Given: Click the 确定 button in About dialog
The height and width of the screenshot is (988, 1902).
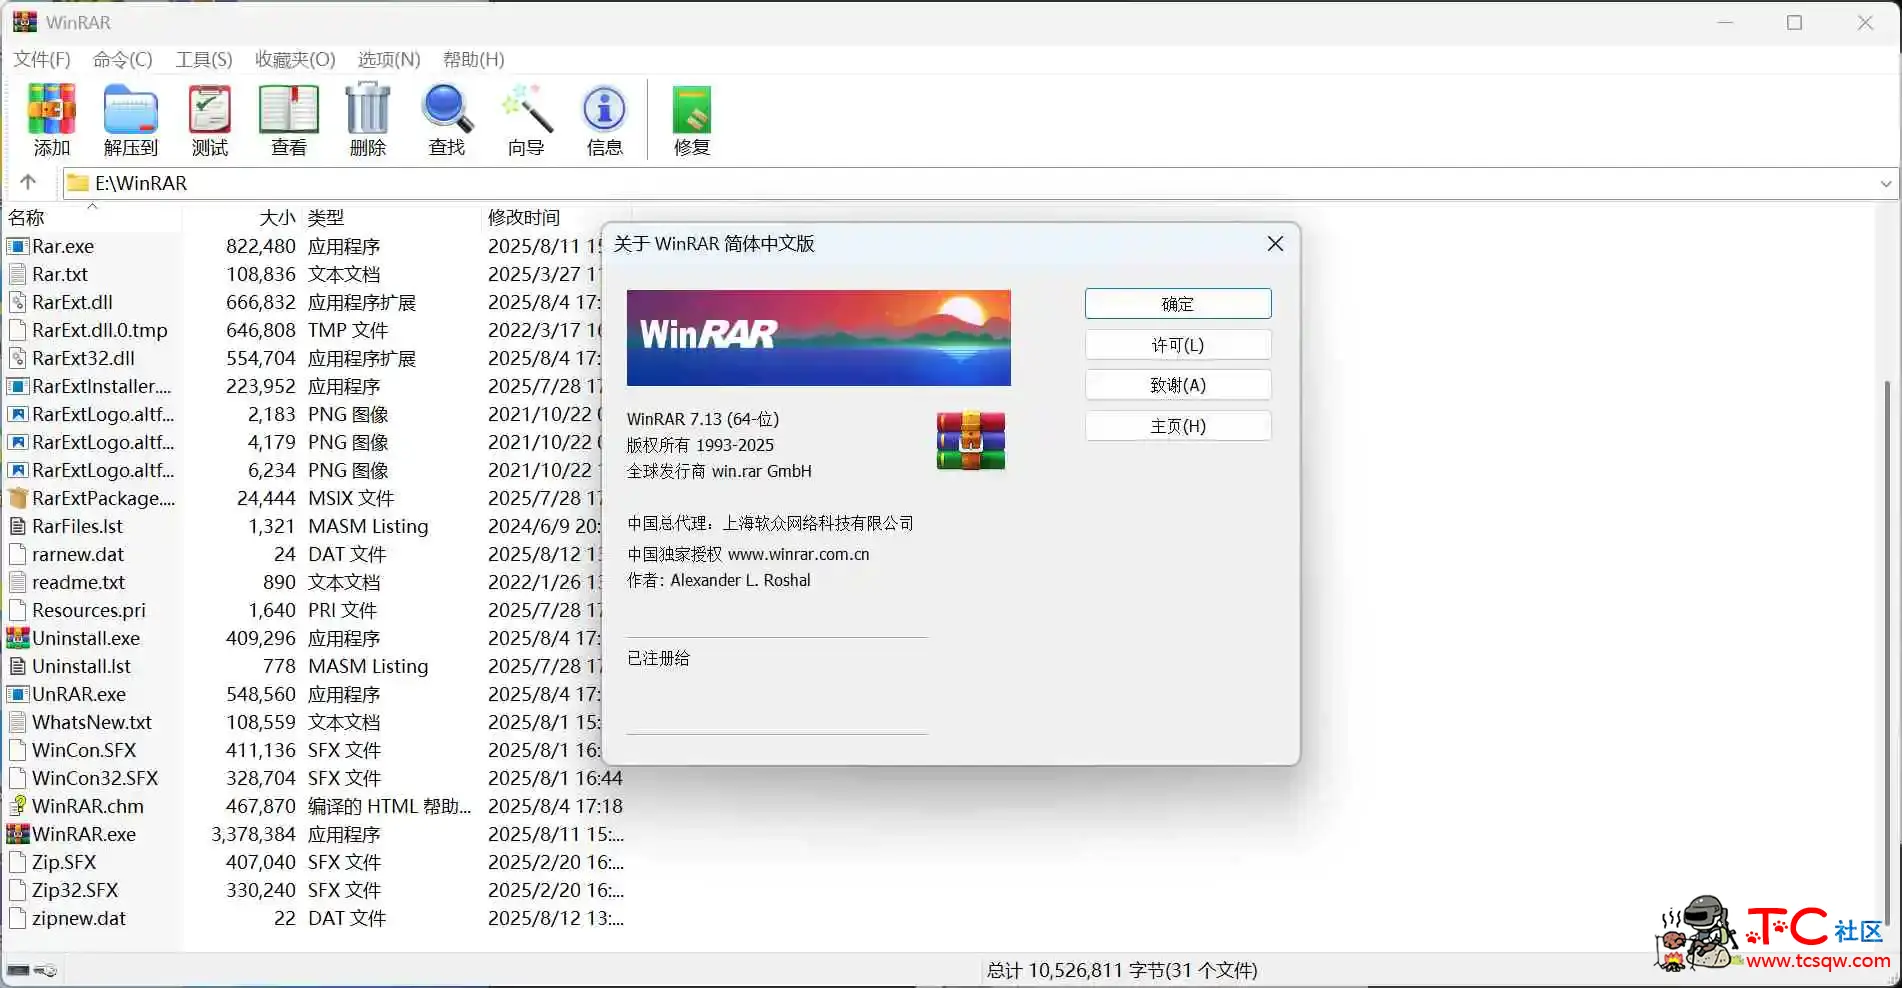Looking at the screenshot, I should 1178,304.
